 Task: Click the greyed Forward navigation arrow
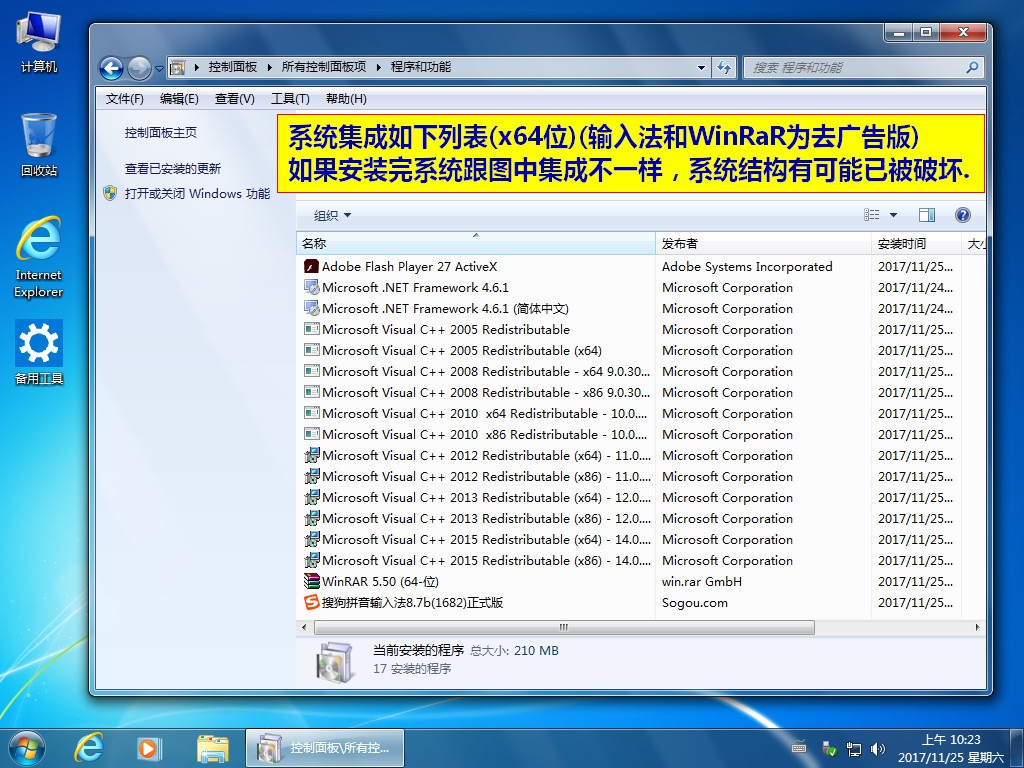(138, 67)
